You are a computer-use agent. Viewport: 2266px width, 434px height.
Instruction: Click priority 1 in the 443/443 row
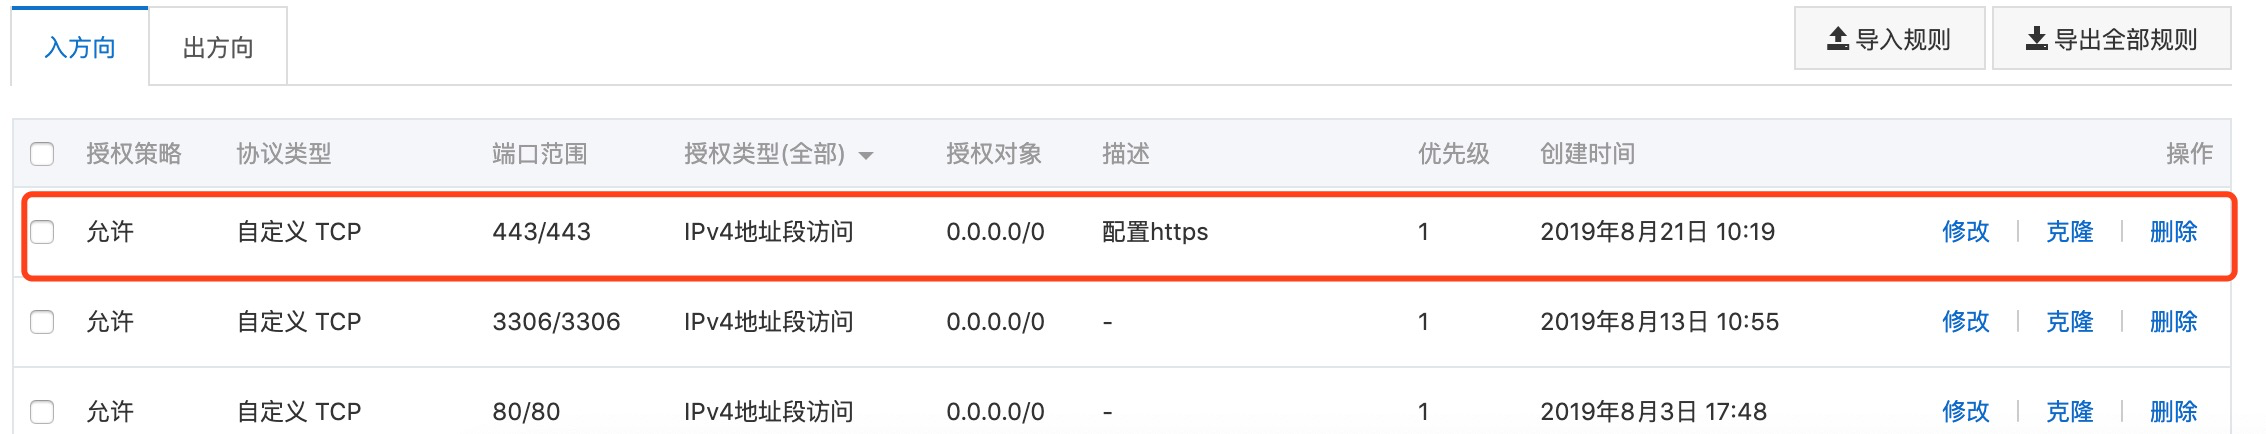click(x=1423, y=232)
